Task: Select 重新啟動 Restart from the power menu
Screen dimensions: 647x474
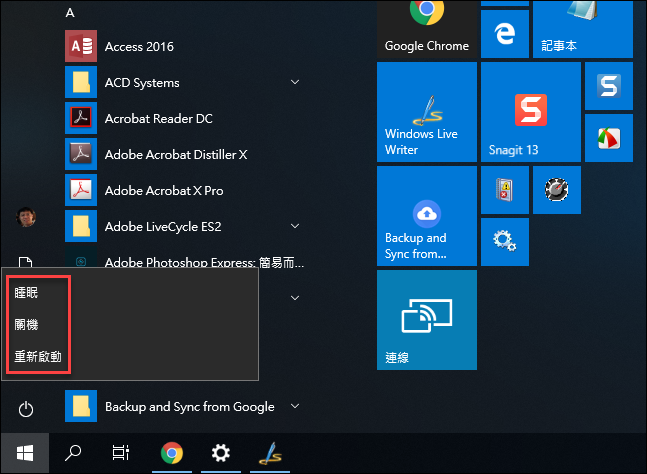Action: coord(38,356)
